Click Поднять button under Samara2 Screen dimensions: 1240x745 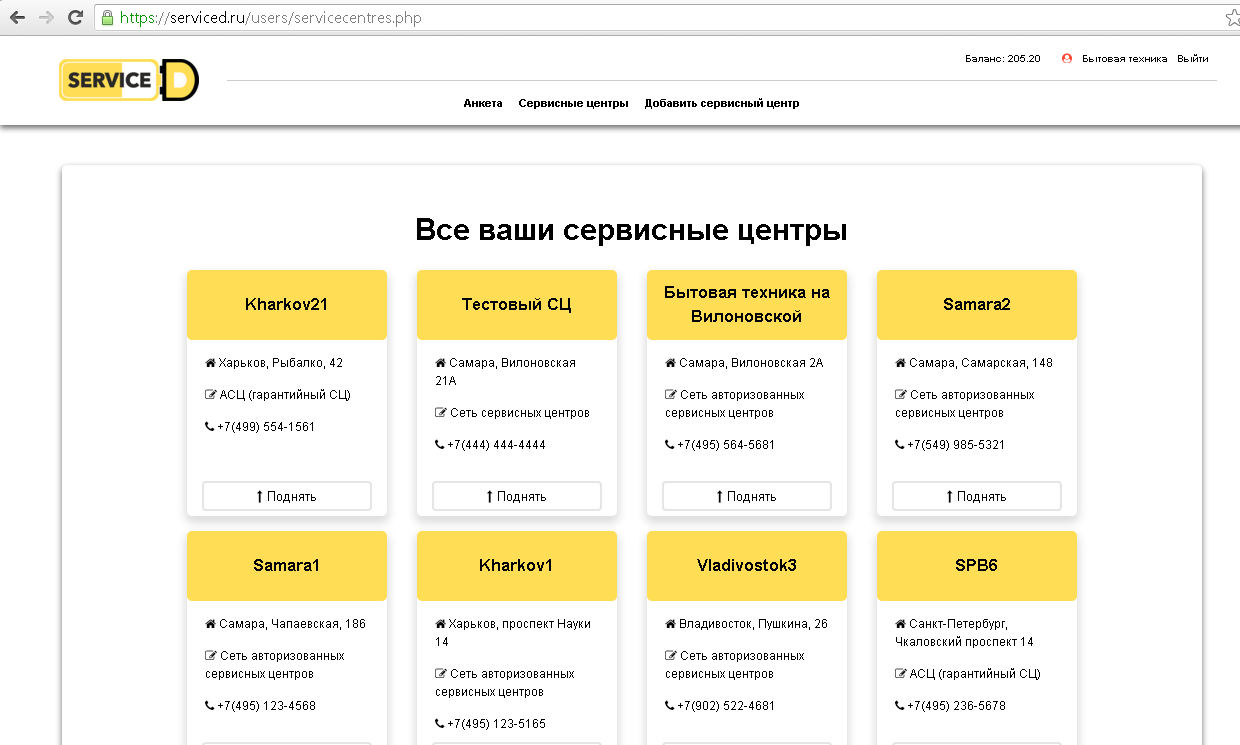pyautogui.click(x=977, y=496)
